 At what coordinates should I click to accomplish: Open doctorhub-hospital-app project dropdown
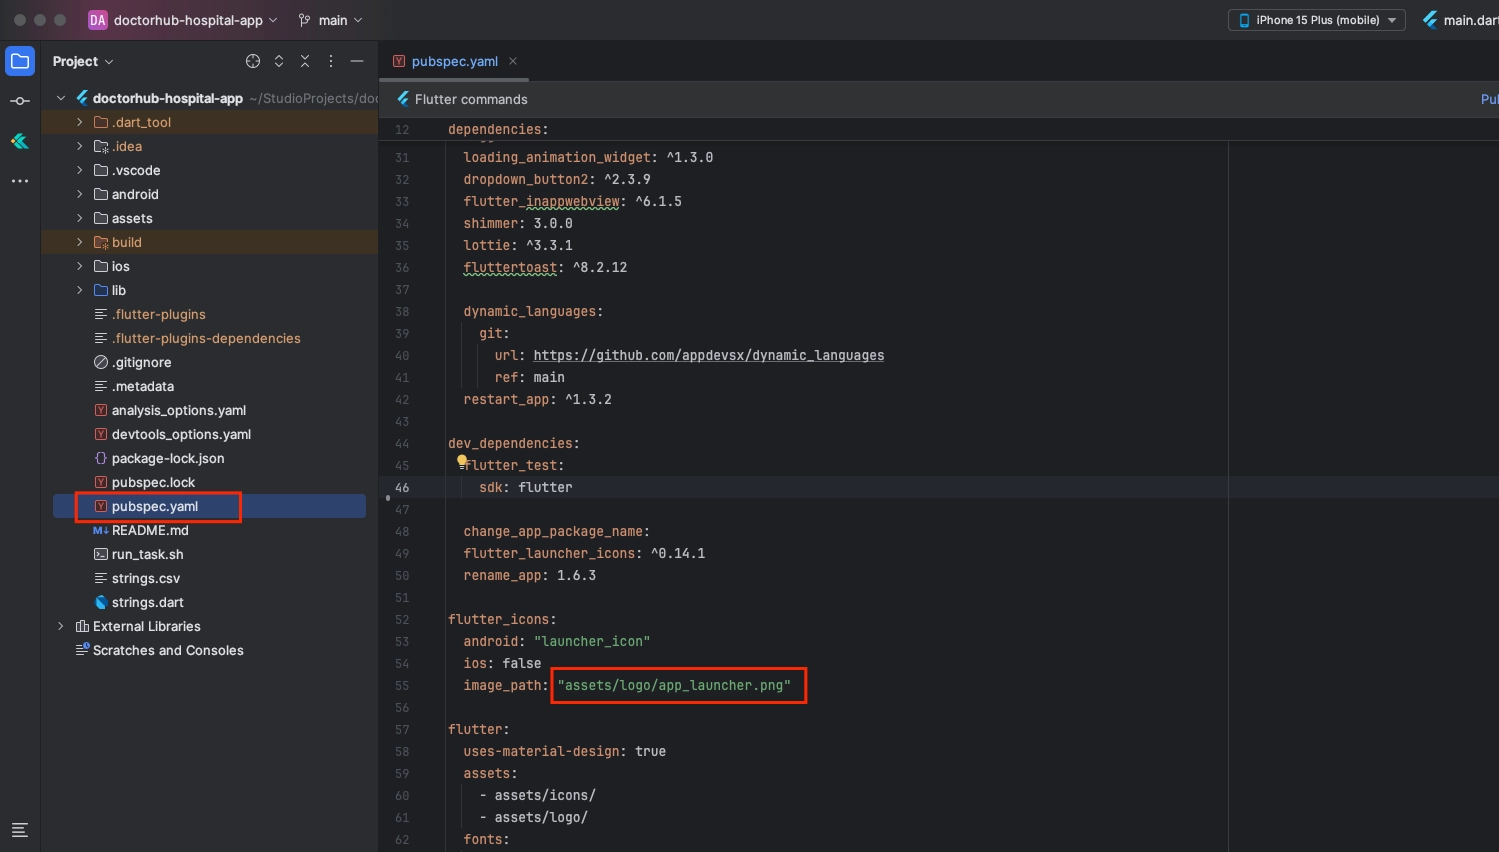point(187,20)
